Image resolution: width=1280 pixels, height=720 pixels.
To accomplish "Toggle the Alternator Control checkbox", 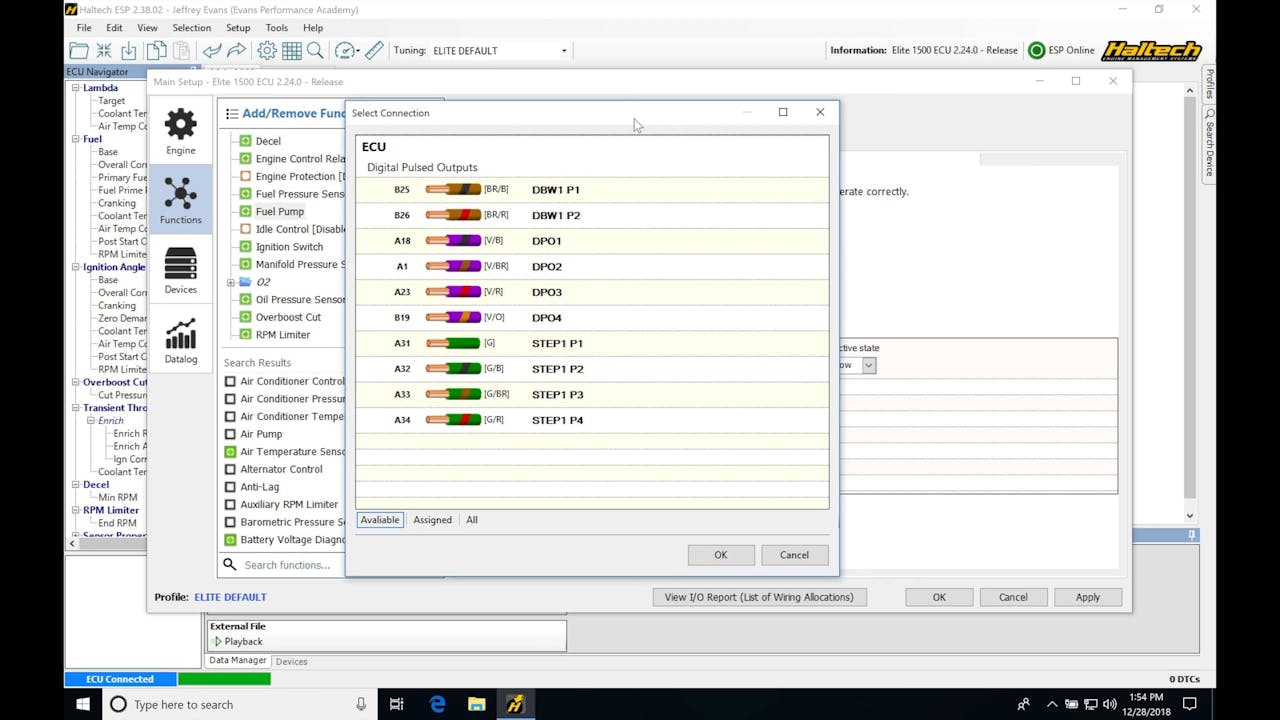I will tap(230, 469).
